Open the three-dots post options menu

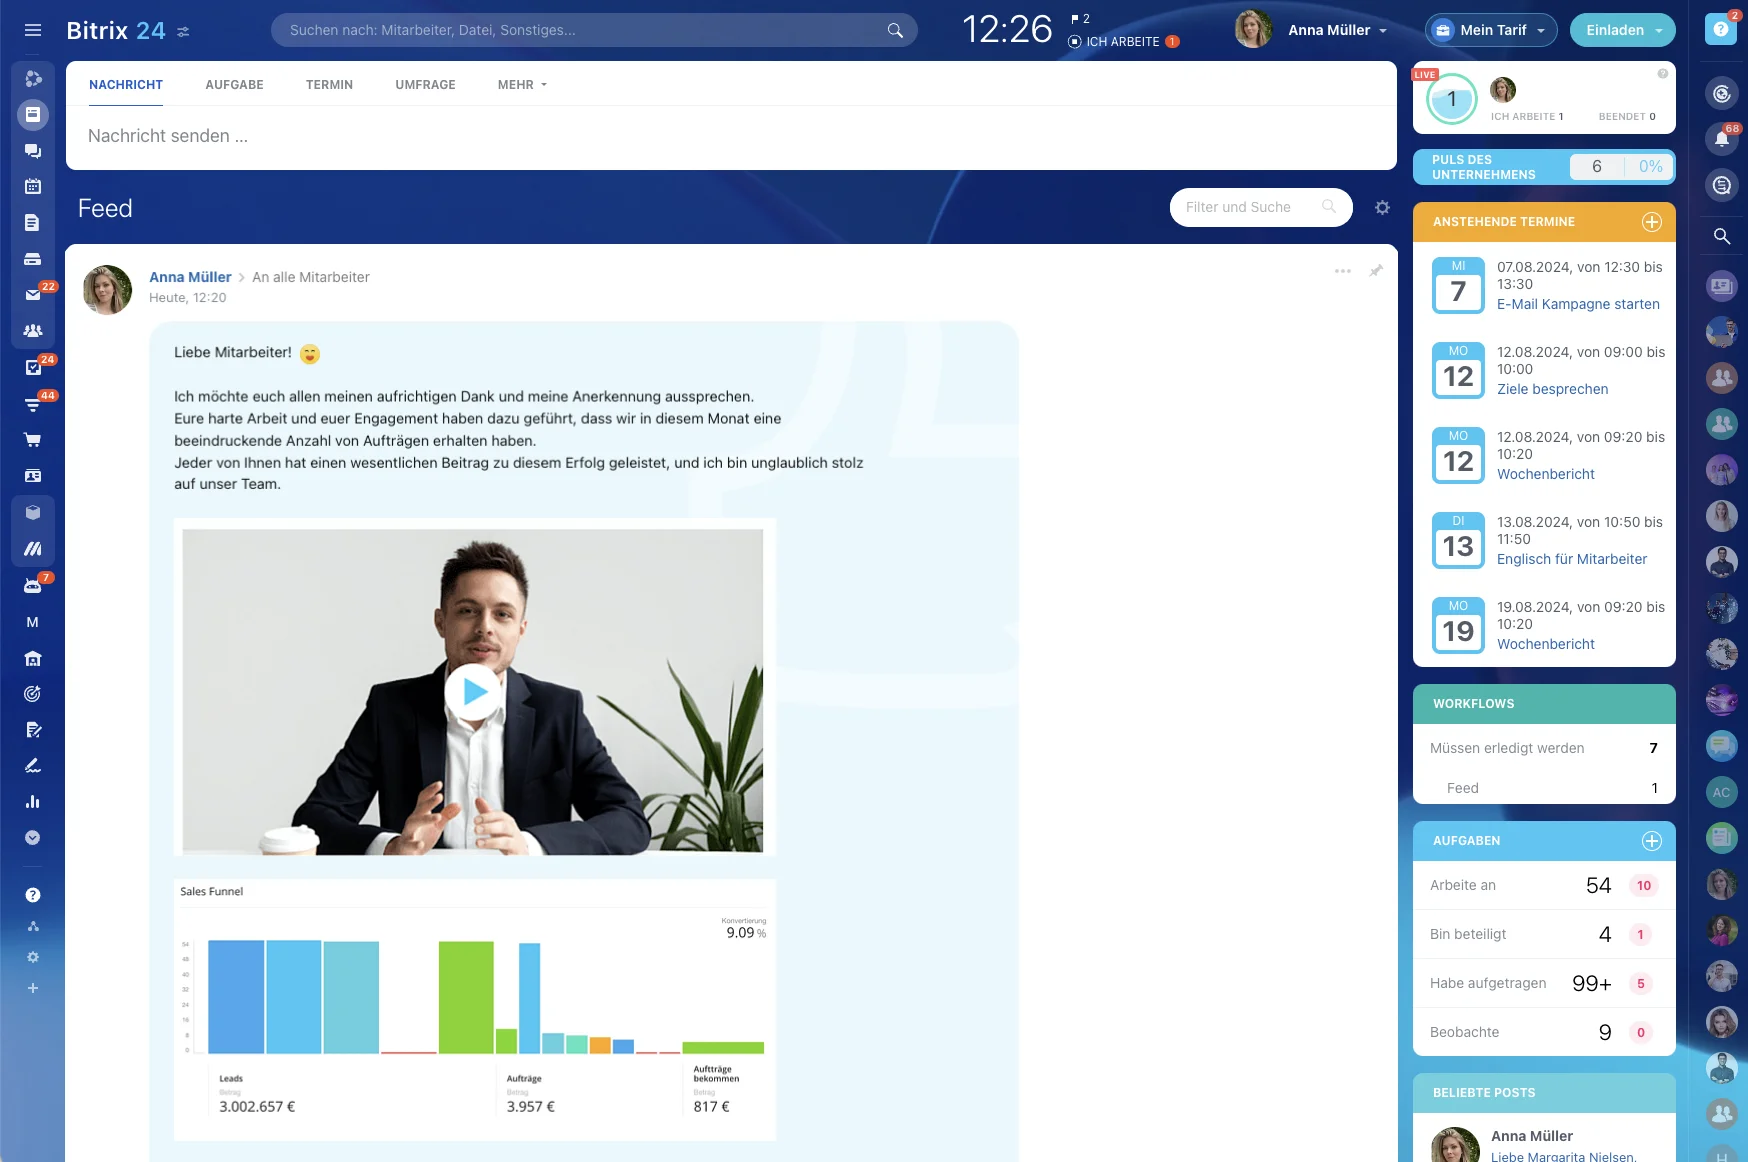[1342, 271]
